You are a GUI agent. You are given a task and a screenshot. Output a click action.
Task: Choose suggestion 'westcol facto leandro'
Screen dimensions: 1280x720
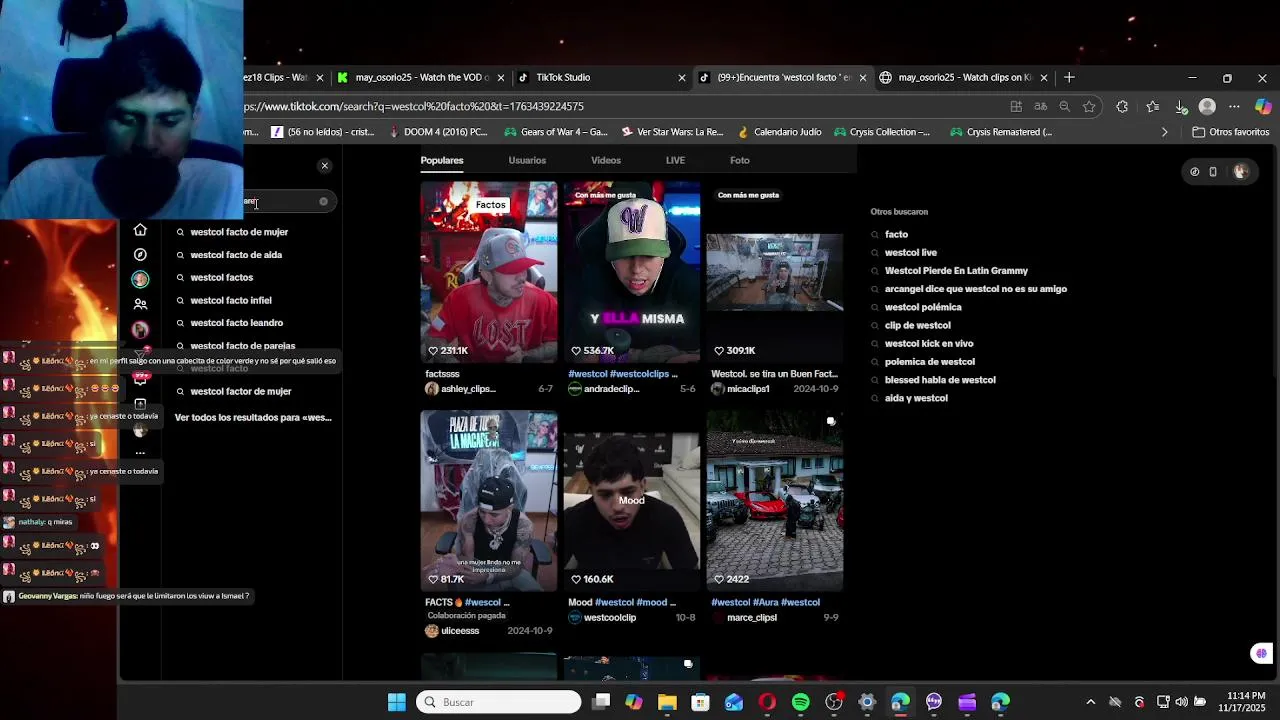pos(237,323)
